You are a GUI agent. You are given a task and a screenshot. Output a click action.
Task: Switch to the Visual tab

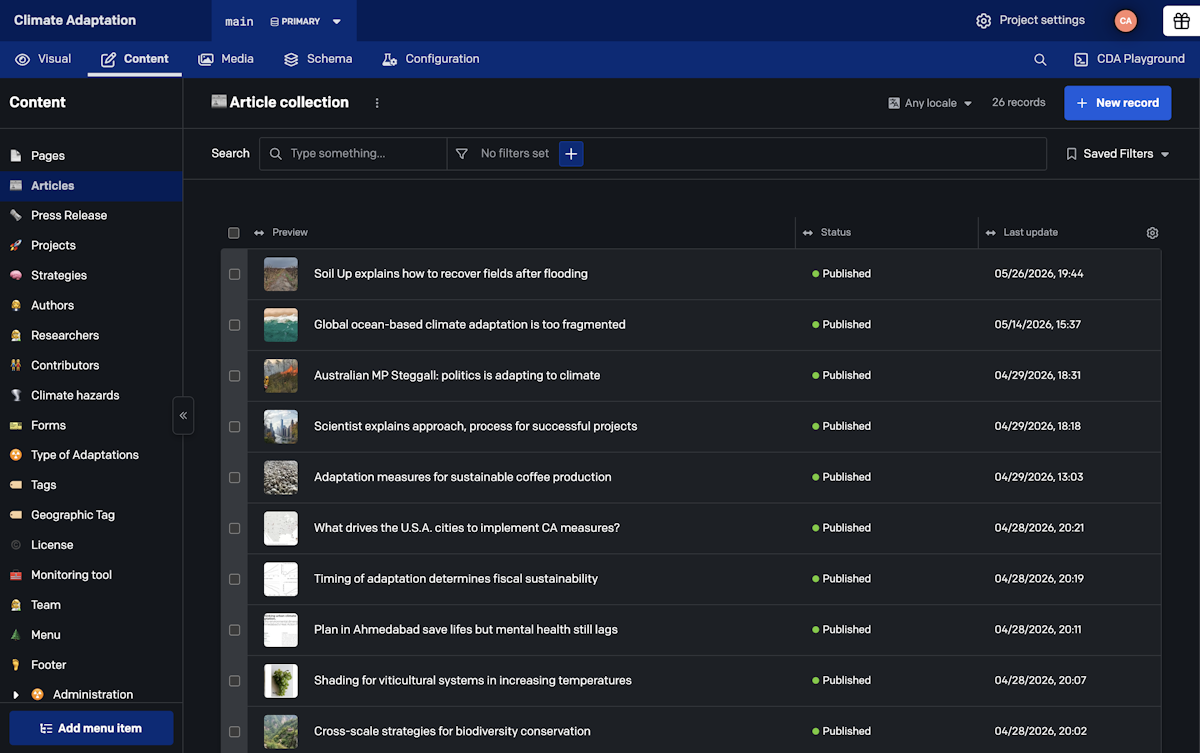tap(43, 59)
